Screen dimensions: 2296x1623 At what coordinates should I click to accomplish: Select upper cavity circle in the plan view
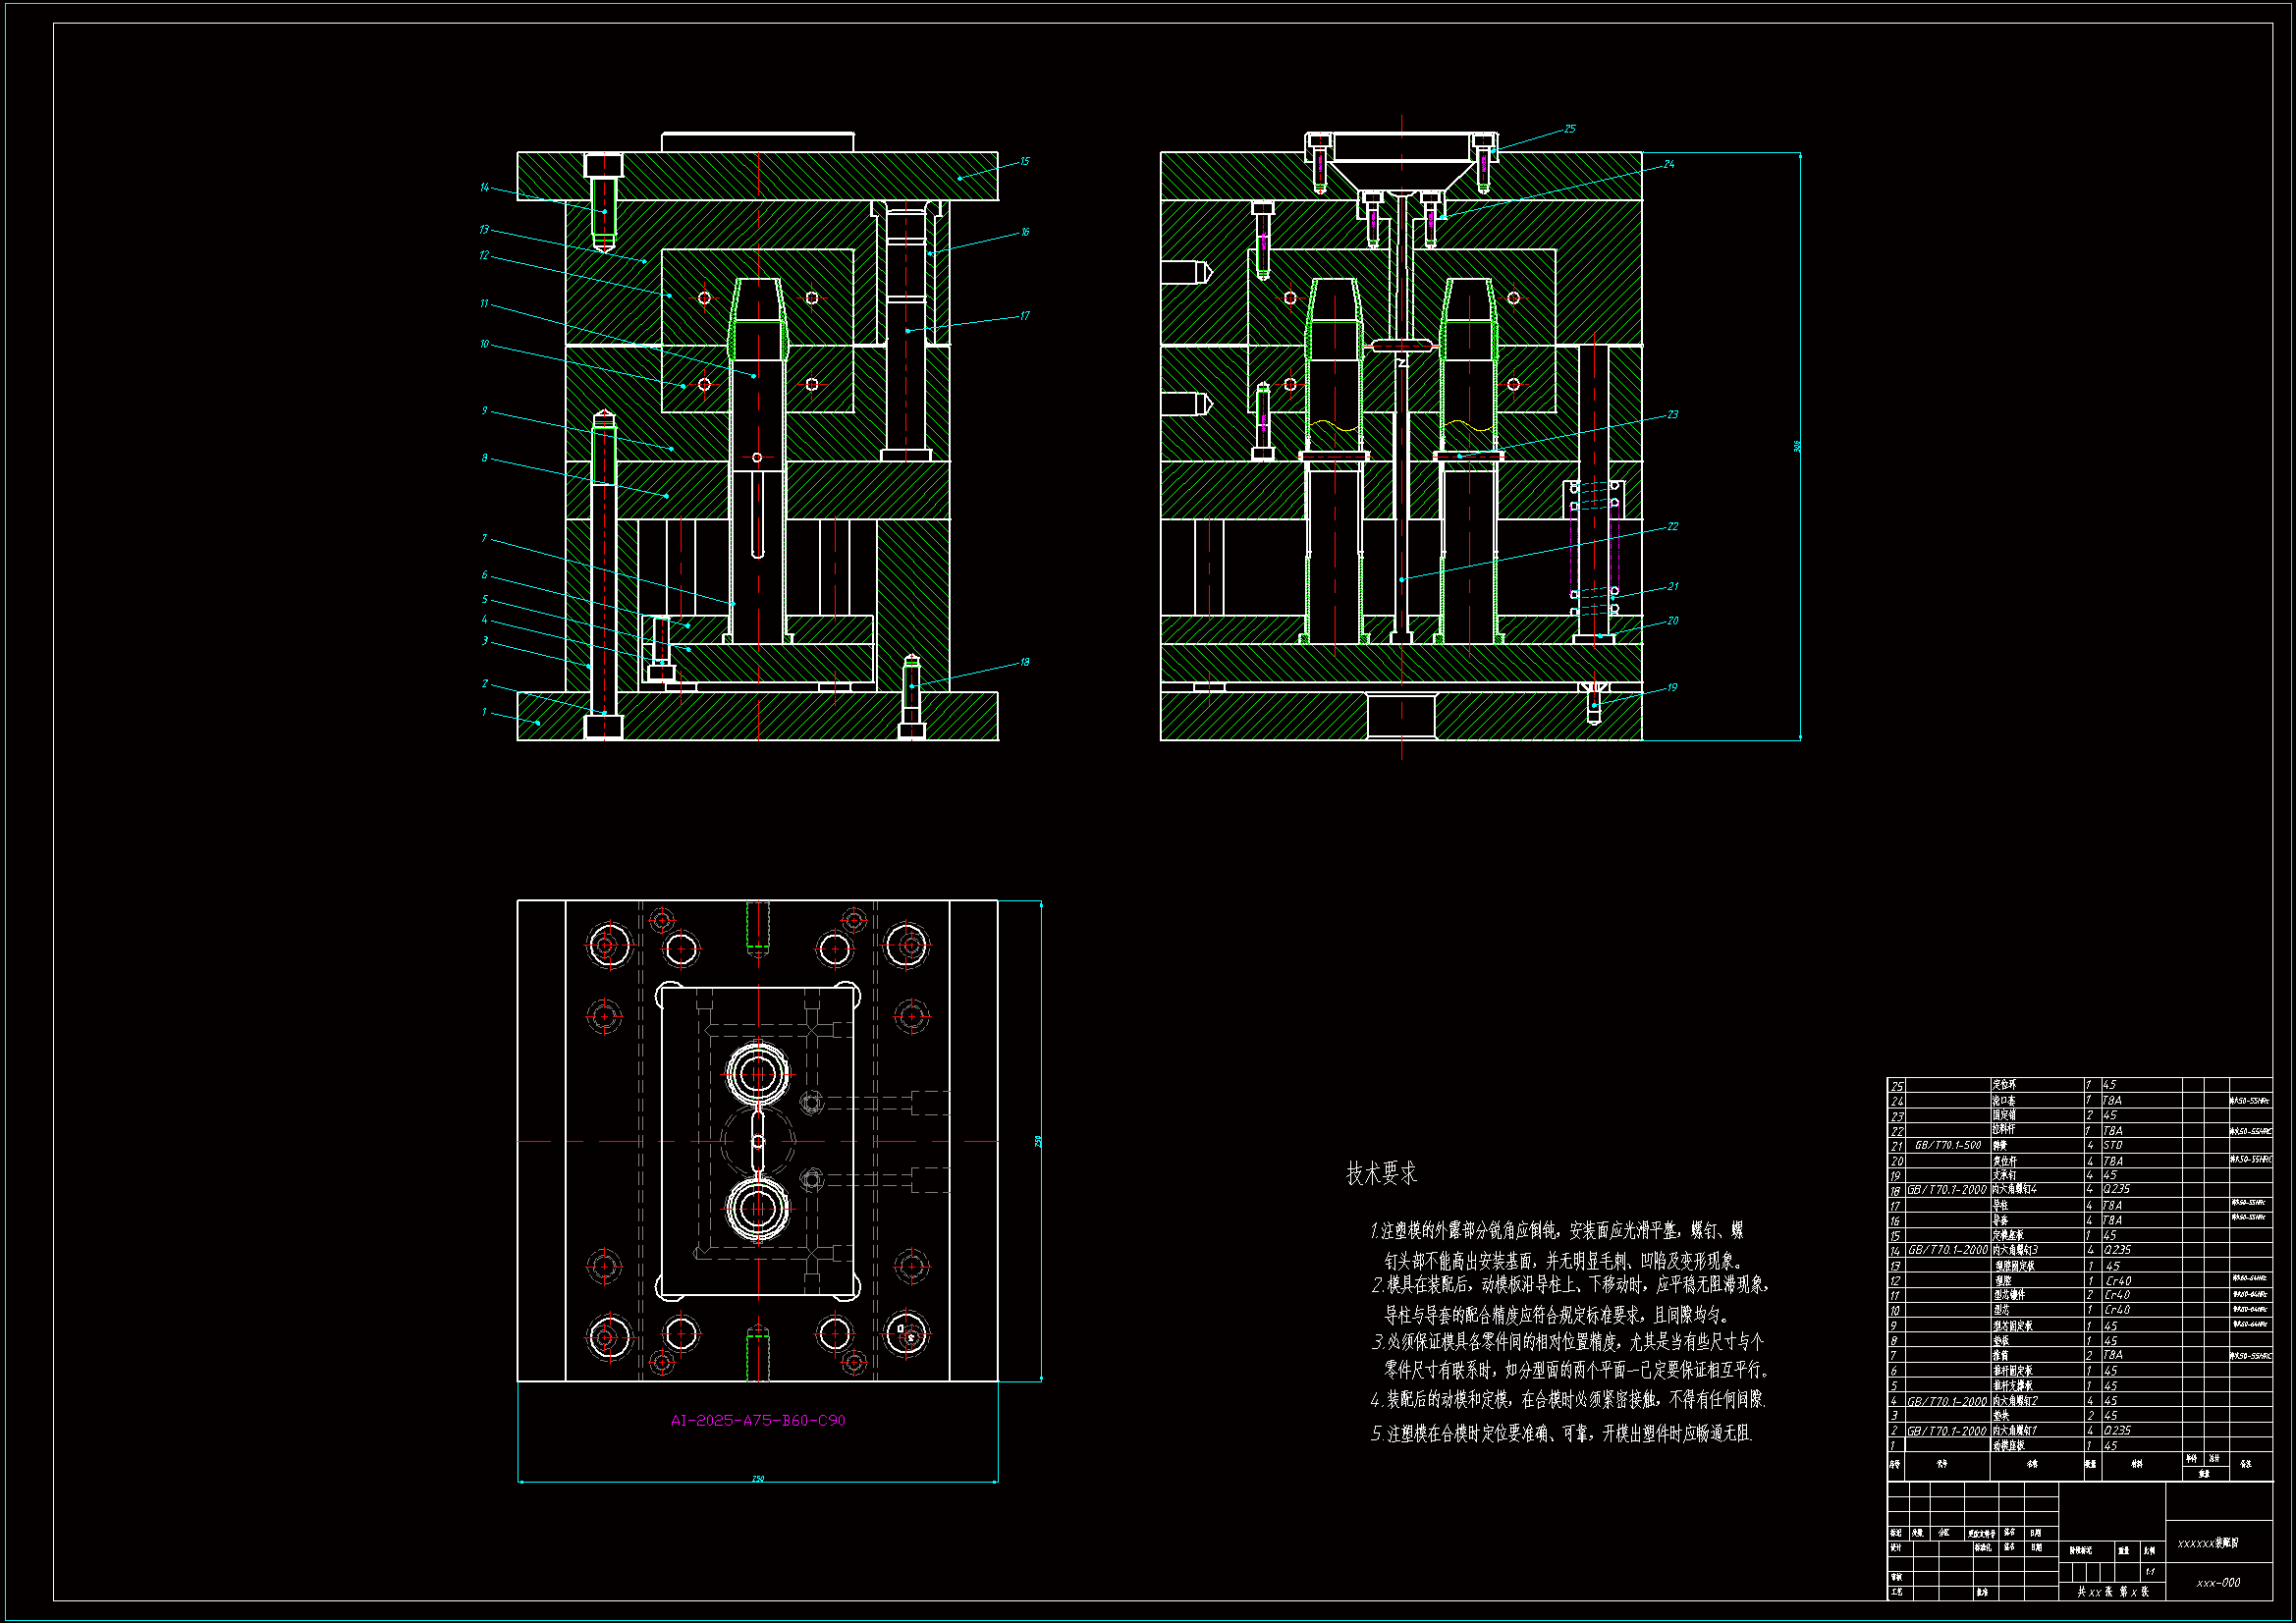point(757,1074)
